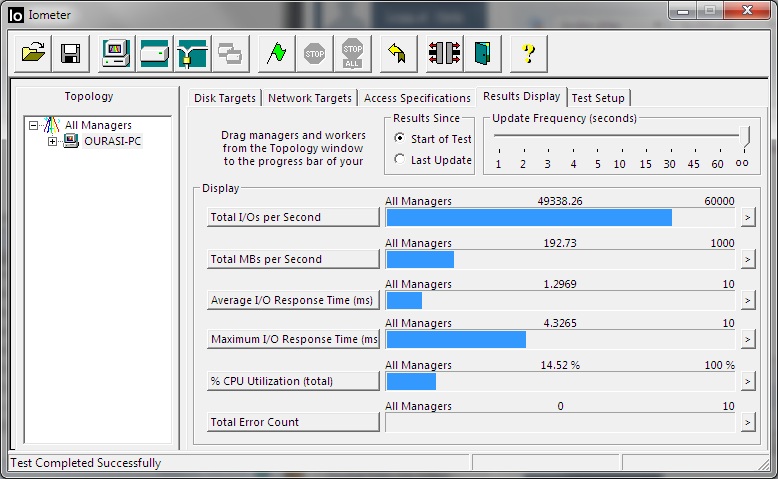Click the Total I/Os per Second progress bar
This screenshot has height=479, width=778.
point(560,217)
